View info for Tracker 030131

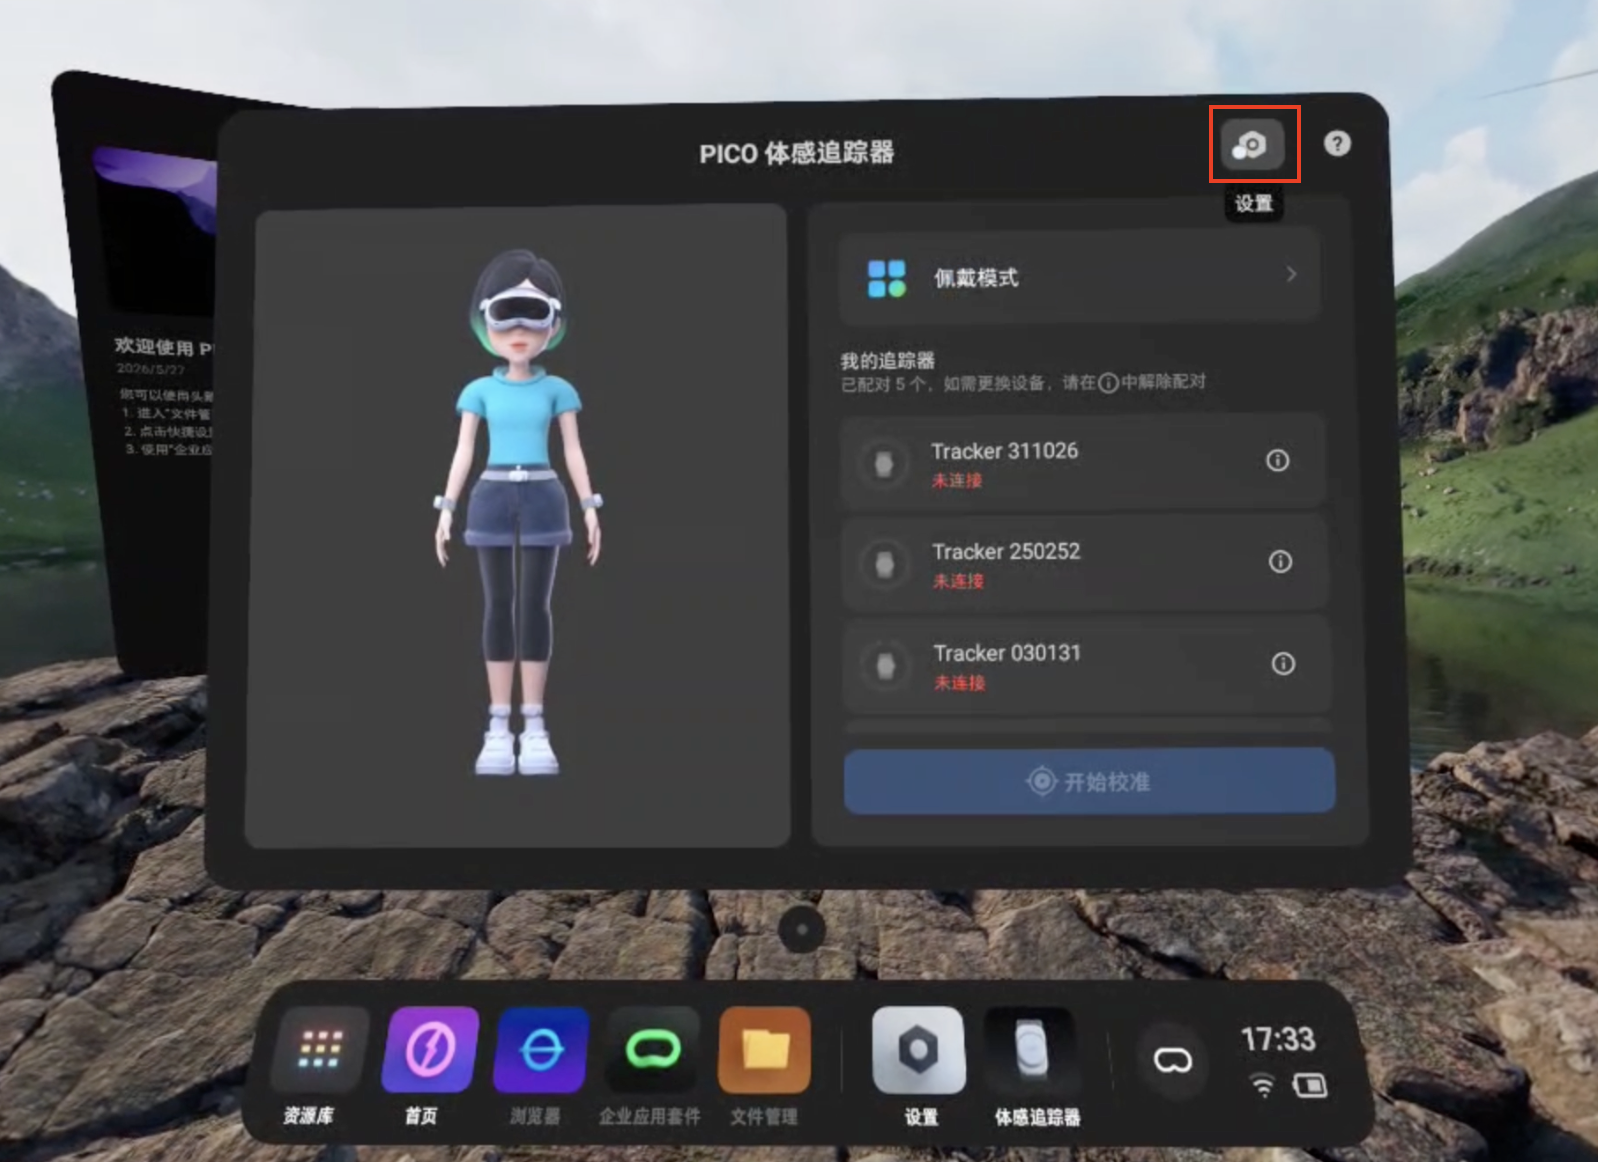1283,664
